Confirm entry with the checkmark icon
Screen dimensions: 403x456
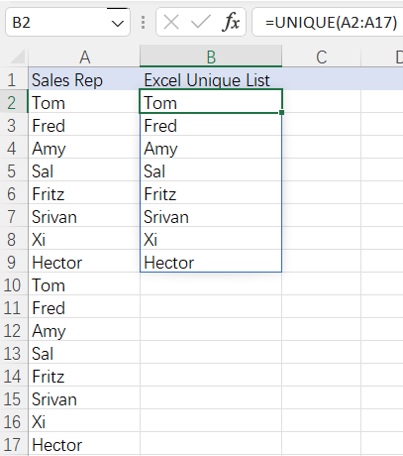click(x=200, y=23)
